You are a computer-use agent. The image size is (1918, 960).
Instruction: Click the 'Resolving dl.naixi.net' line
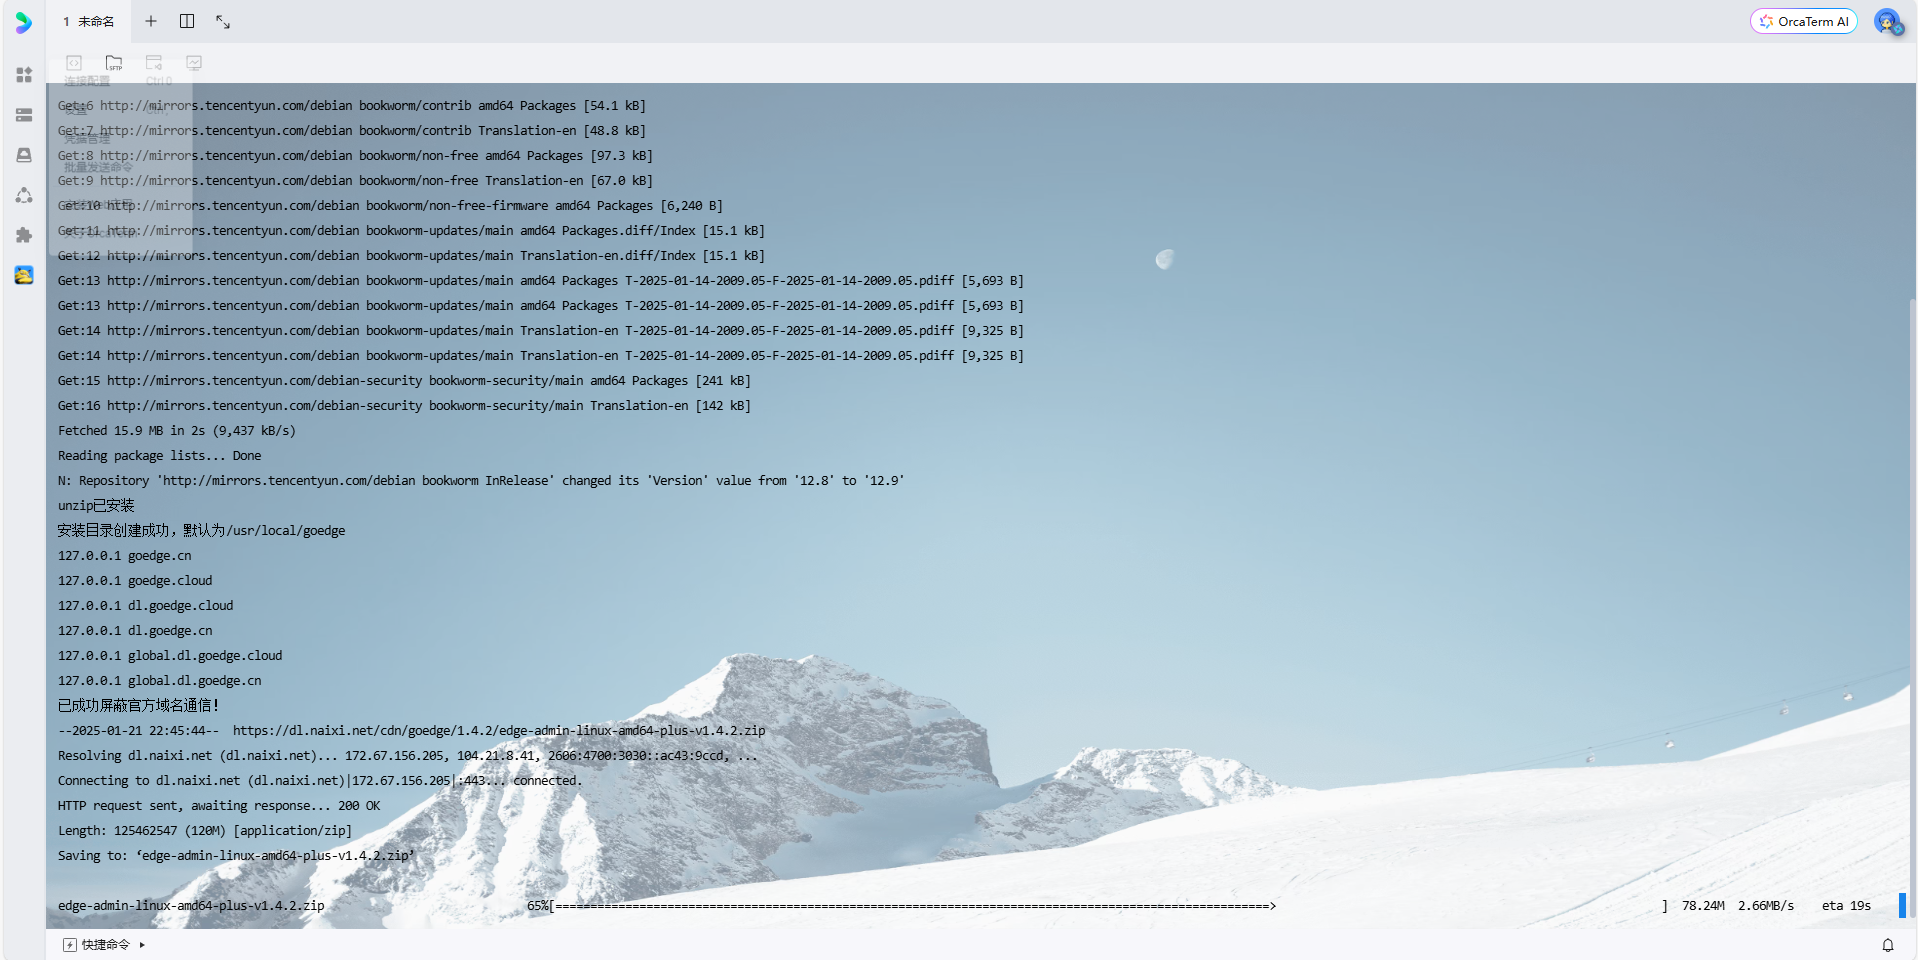(x=408, y=756)
